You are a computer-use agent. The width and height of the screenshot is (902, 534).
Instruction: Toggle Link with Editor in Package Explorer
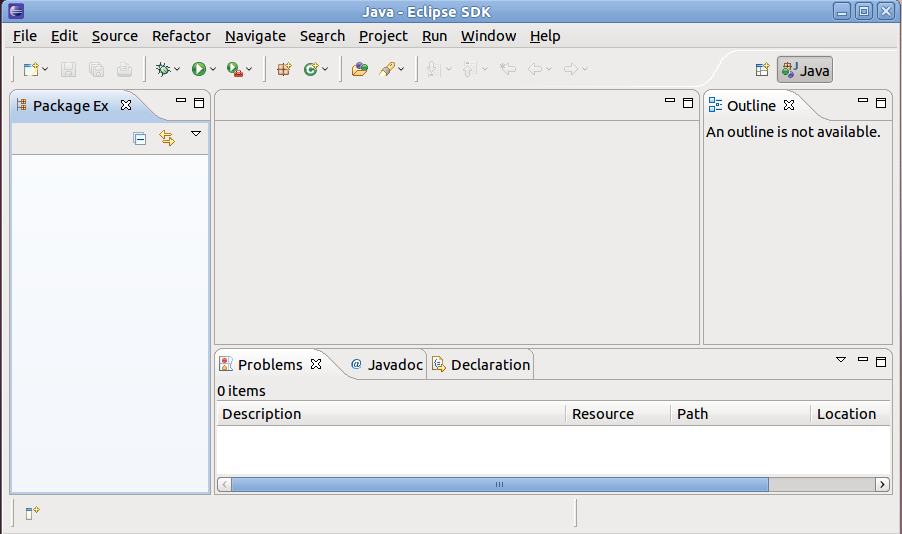pos(167,138)
